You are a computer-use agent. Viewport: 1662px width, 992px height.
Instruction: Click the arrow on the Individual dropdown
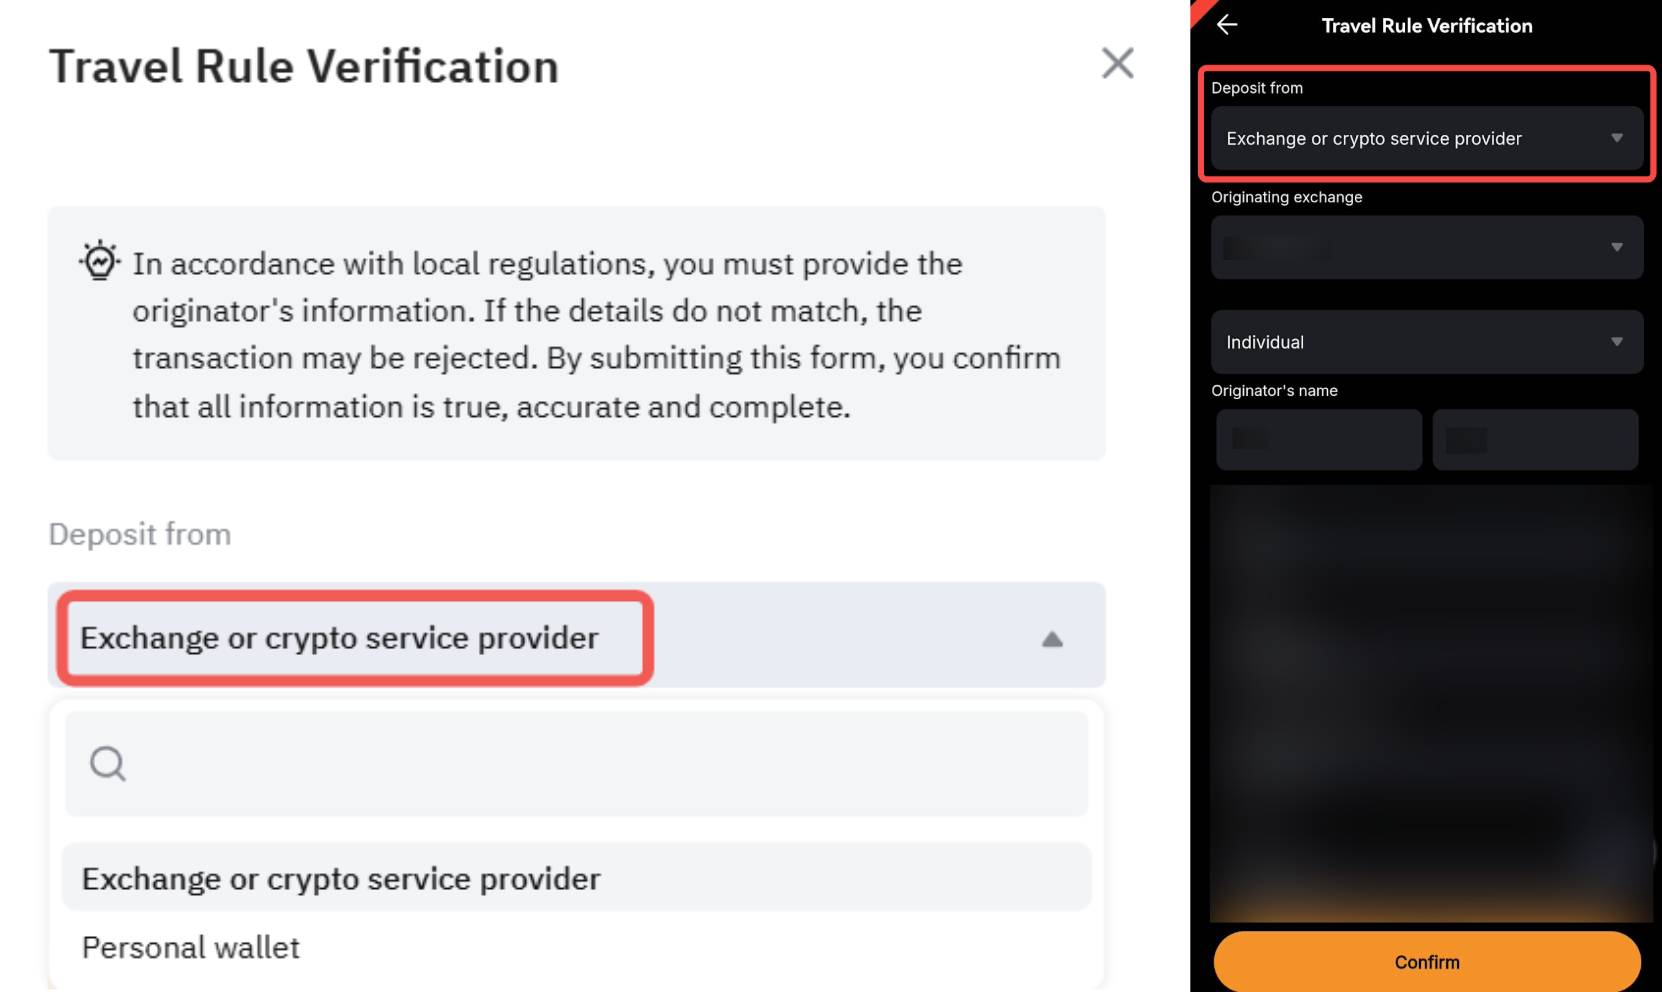tap(1616, 342)
